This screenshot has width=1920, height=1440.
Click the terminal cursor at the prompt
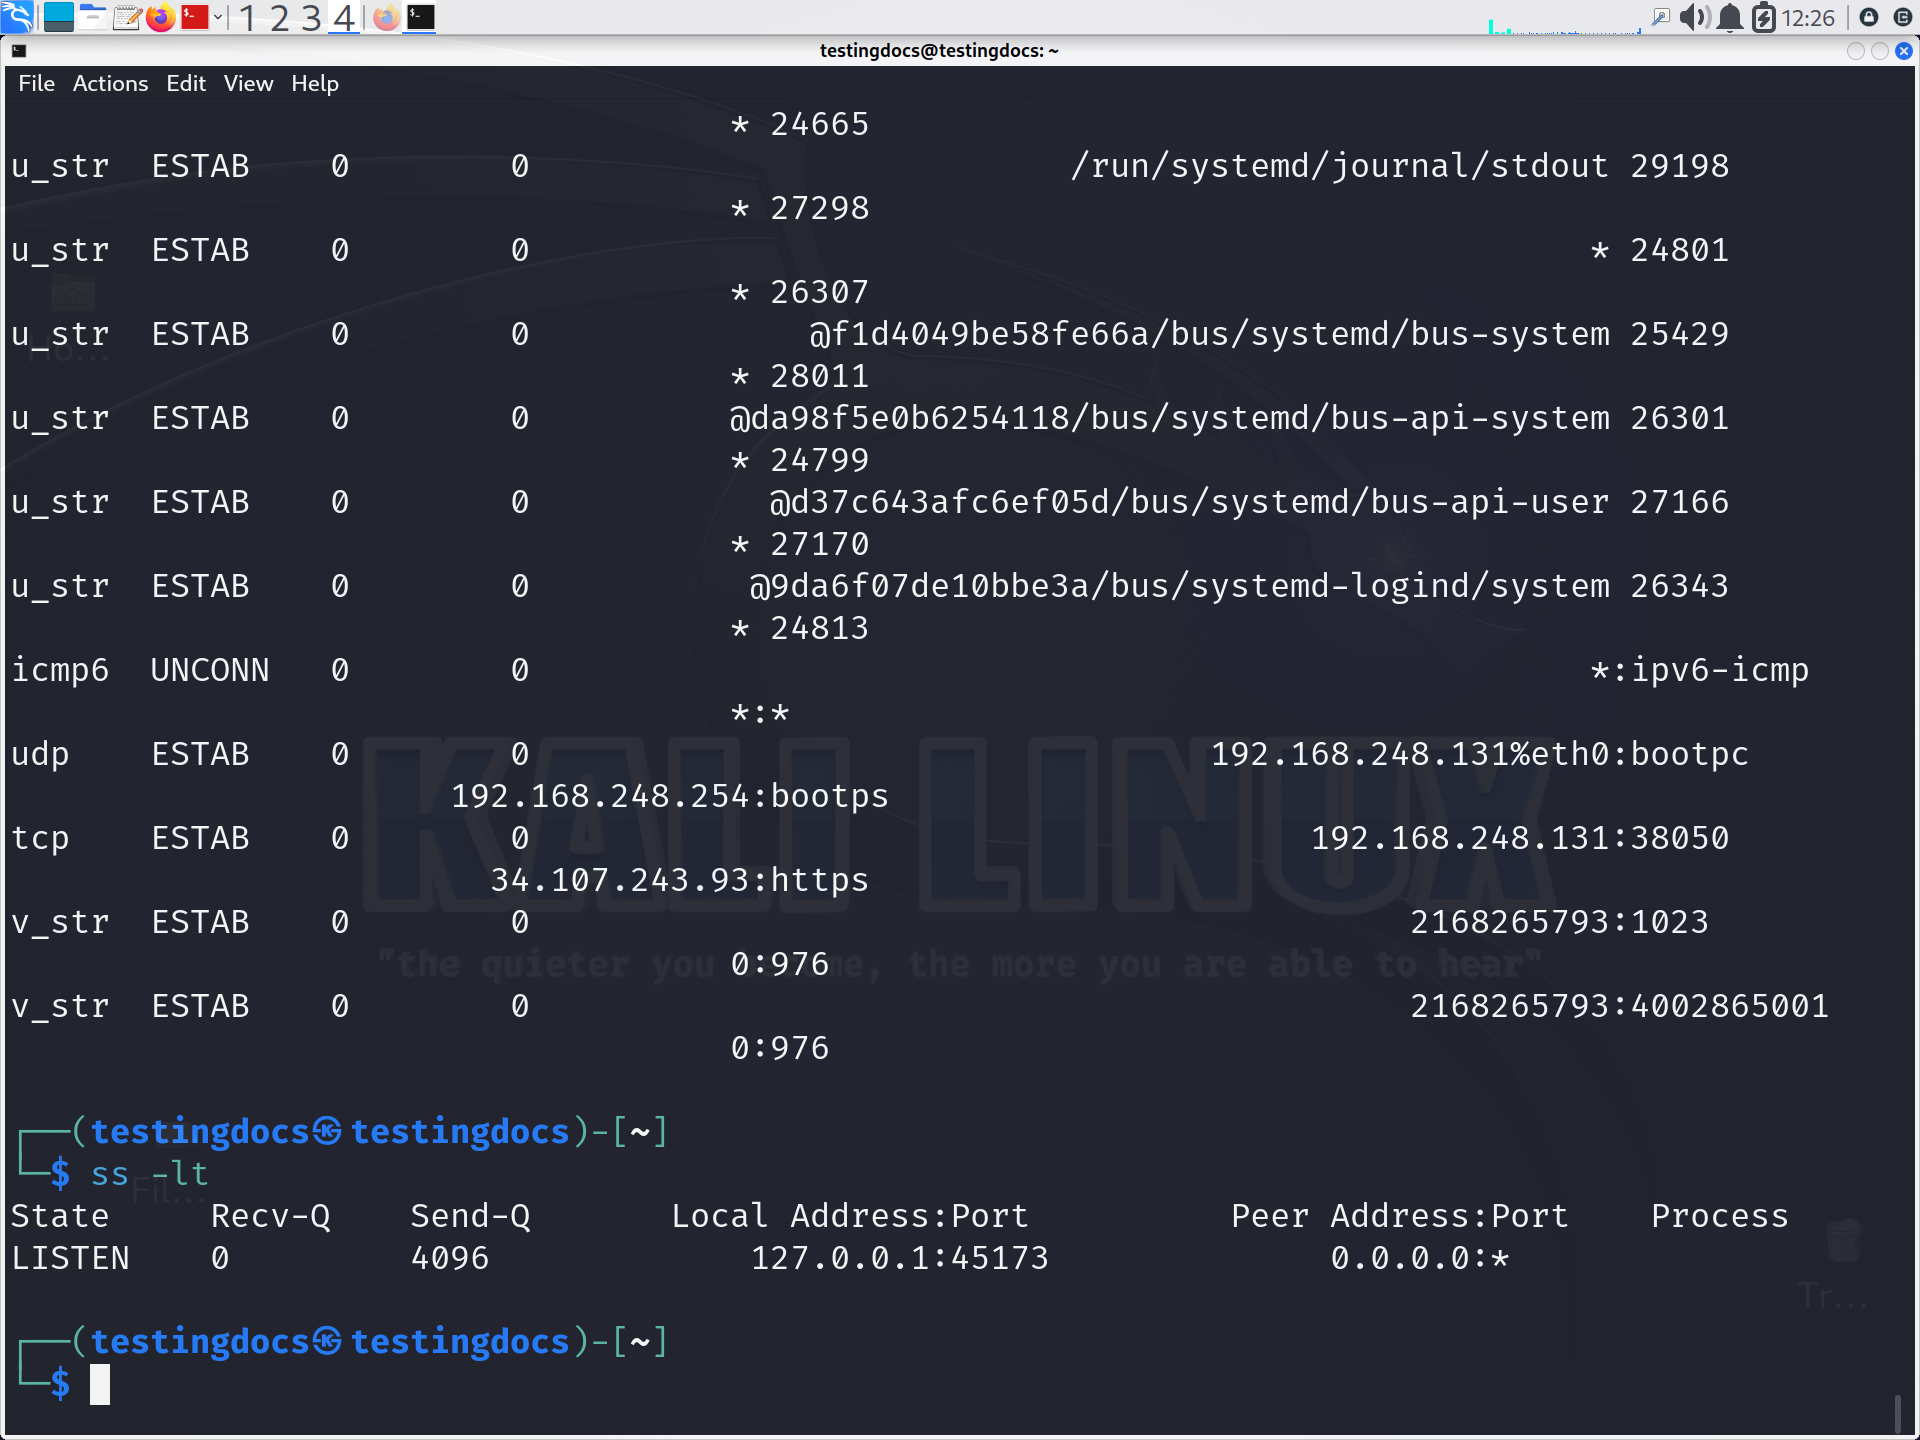[100, 1385]
